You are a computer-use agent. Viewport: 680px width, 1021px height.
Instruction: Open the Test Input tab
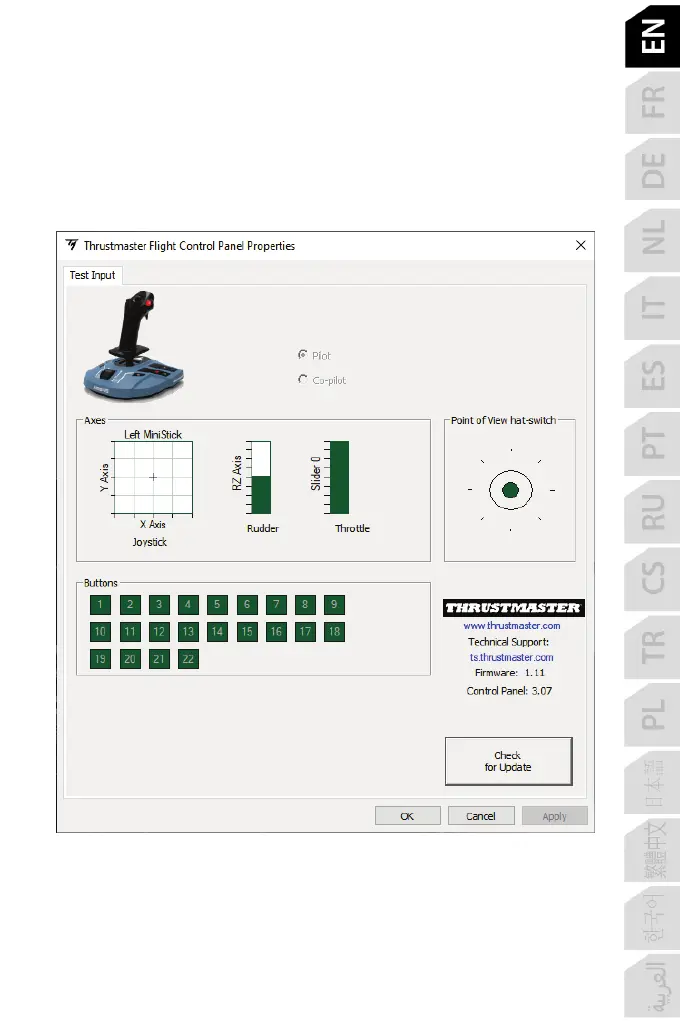(x=92, y=275)
